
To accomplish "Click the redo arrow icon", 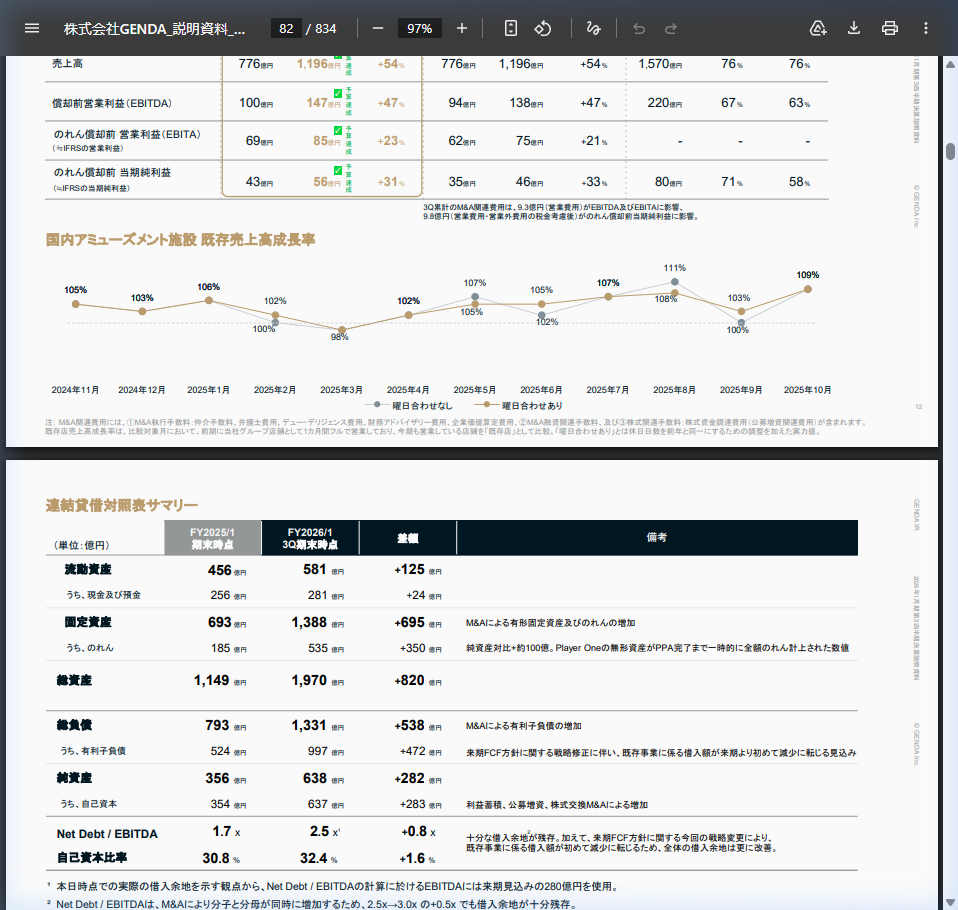I will pos(671,28).
